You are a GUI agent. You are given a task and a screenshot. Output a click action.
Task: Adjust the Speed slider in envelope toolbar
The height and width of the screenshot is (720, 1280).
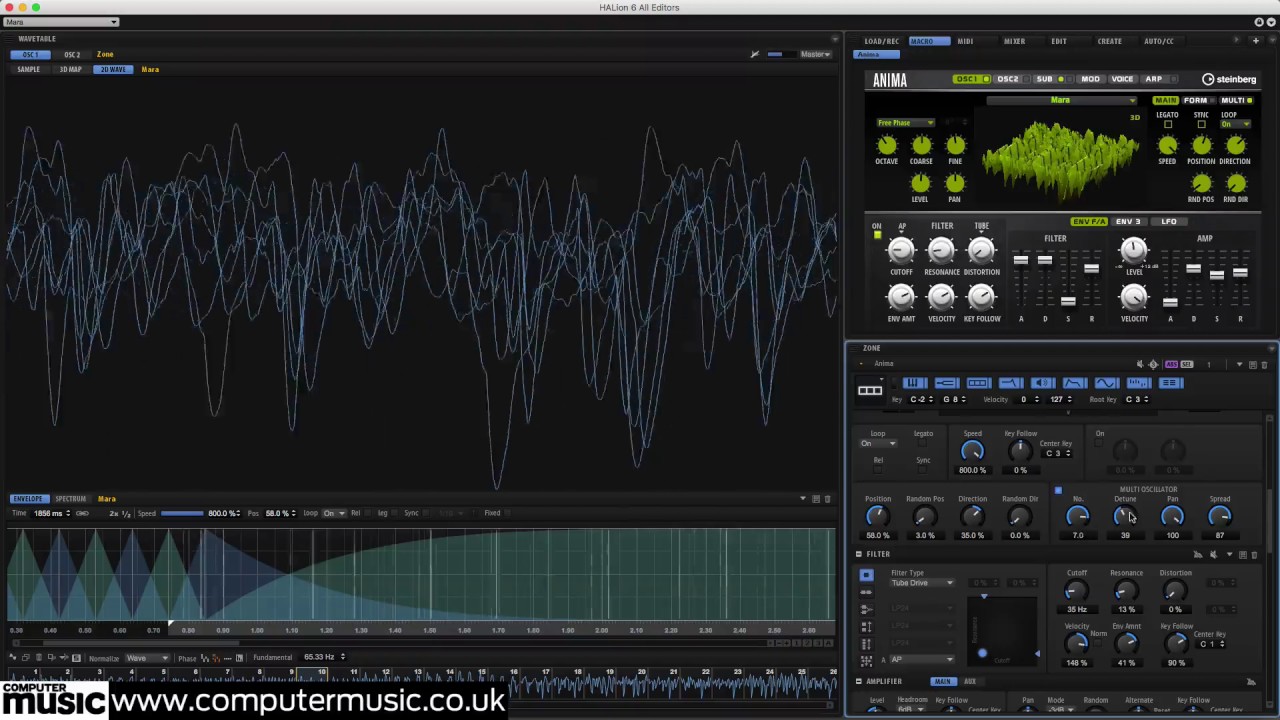pyautogui.click(x=183, y=513)
